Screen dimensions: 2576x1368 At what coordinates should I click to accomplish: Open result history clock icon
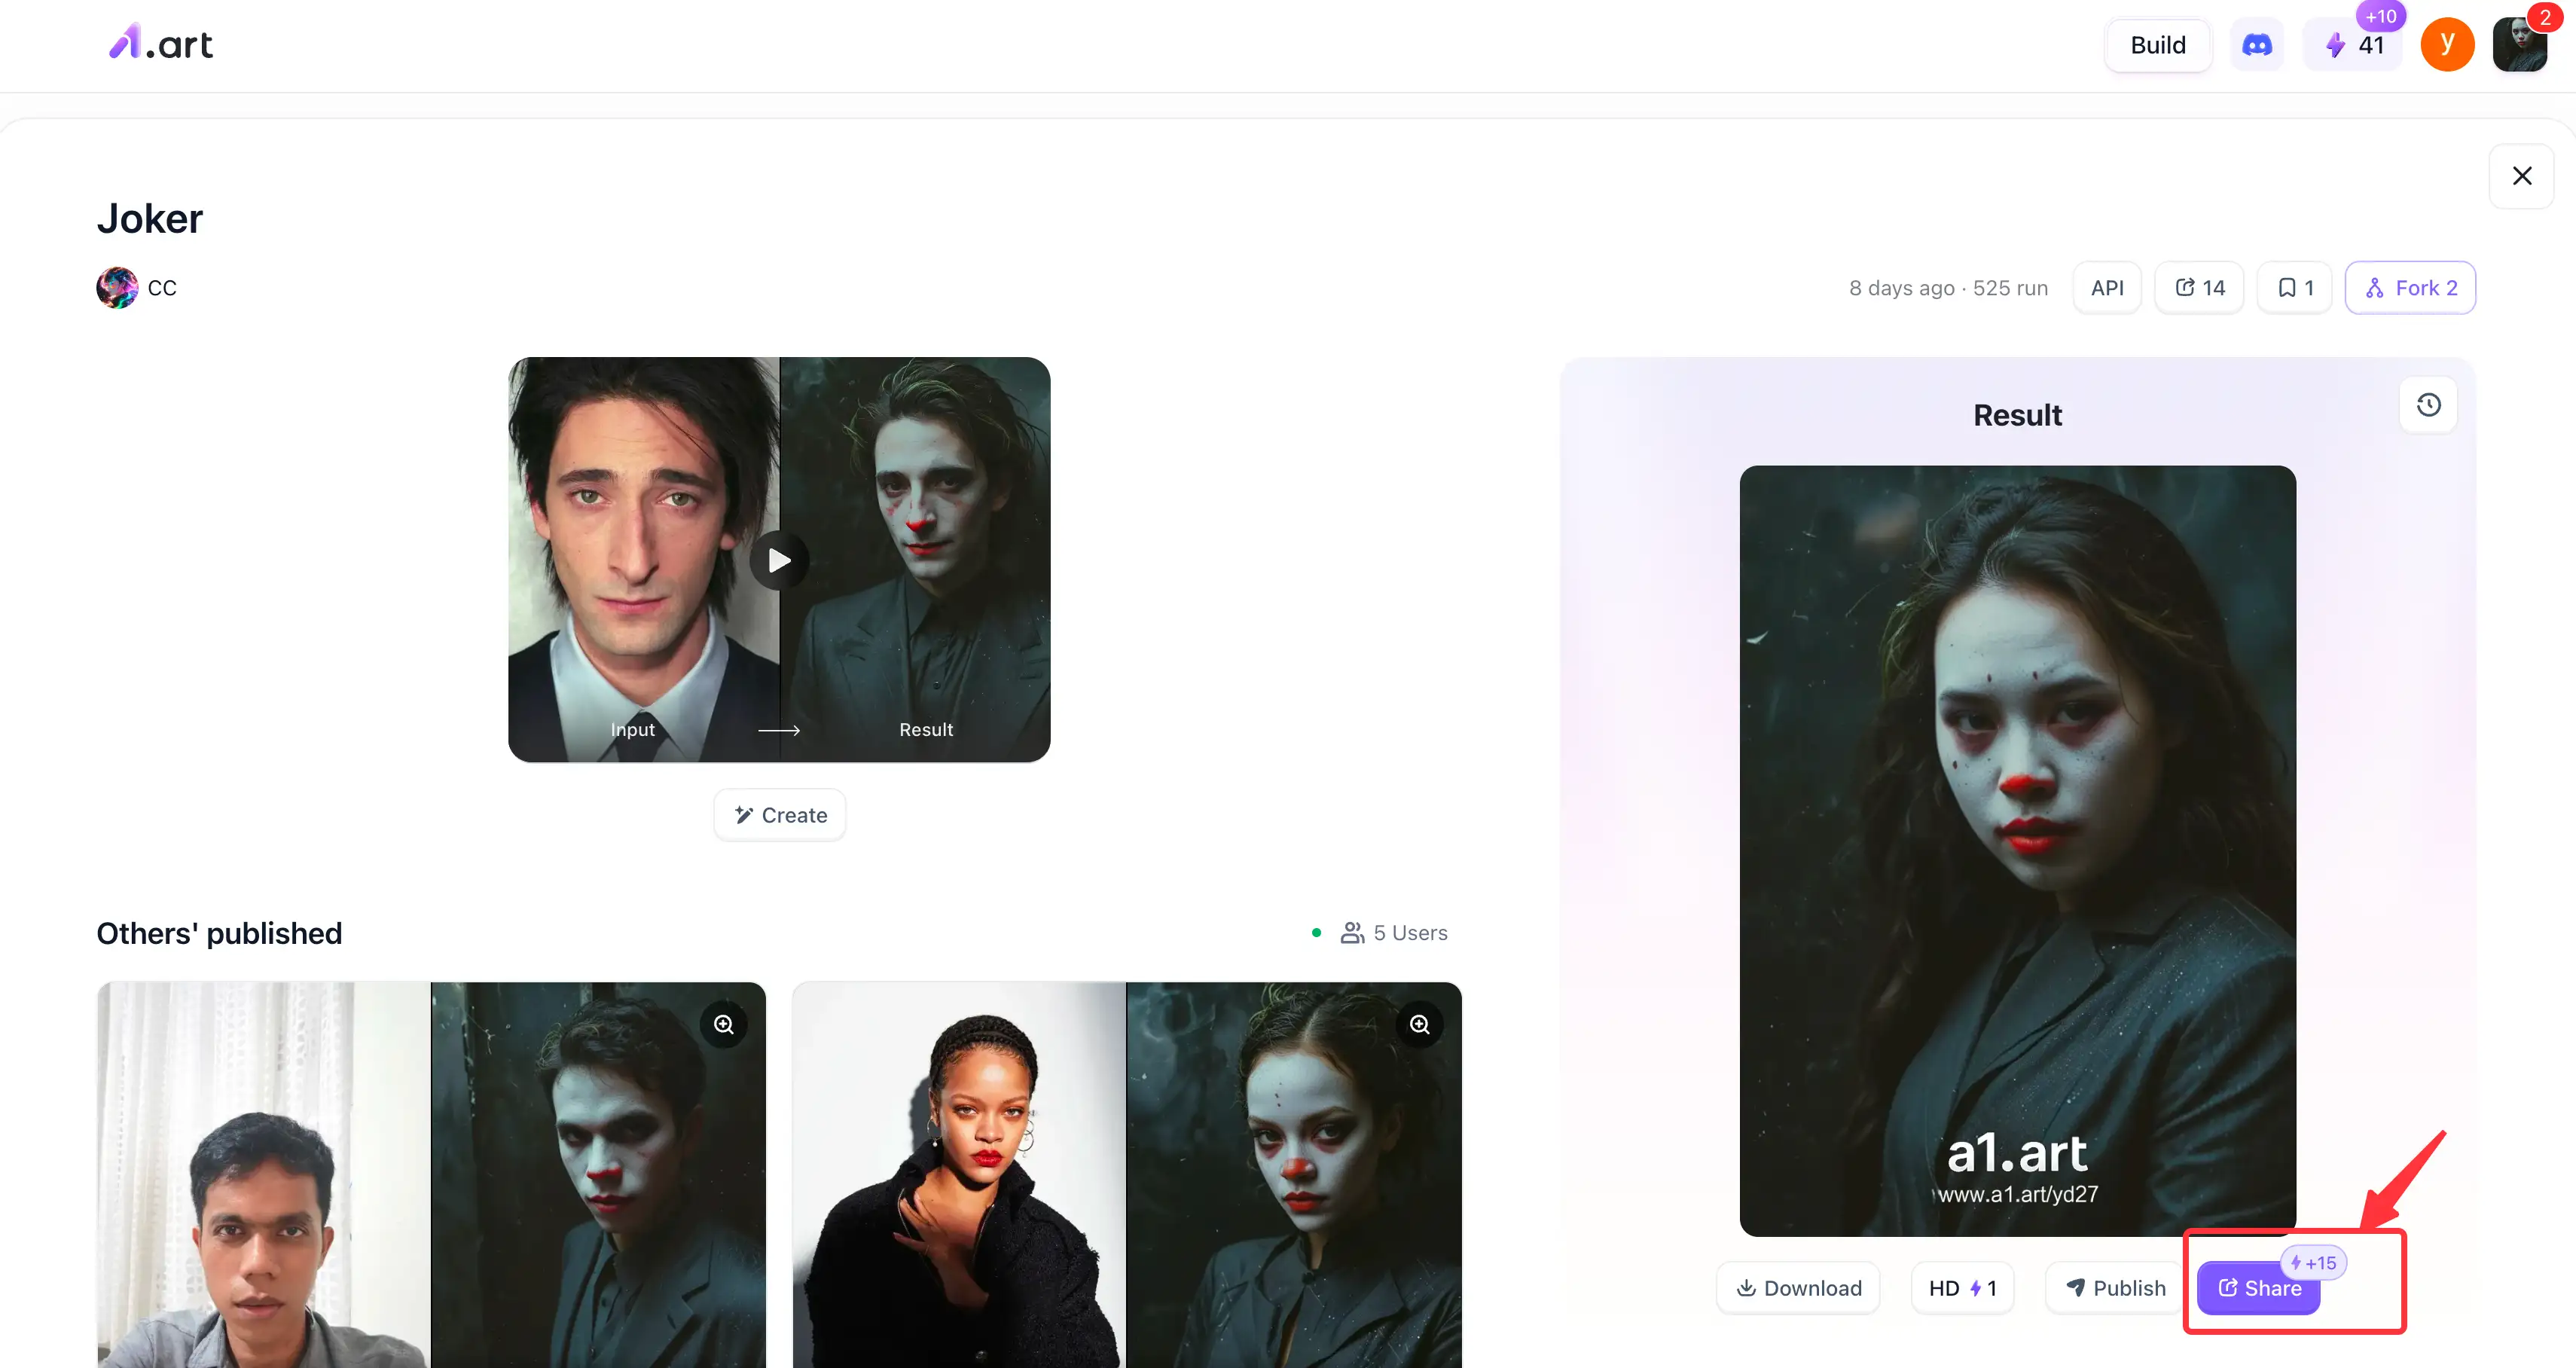[x=2429, y=405]
